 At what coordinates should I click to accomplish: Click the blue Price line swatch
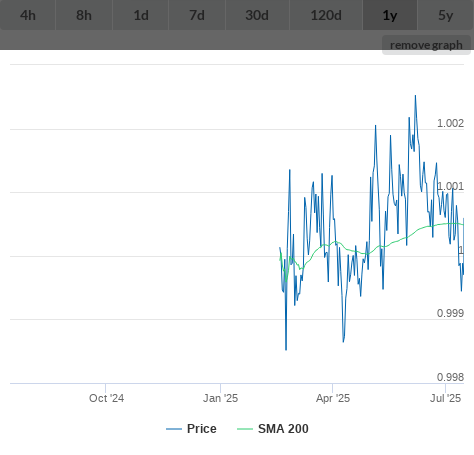(174, 429)
